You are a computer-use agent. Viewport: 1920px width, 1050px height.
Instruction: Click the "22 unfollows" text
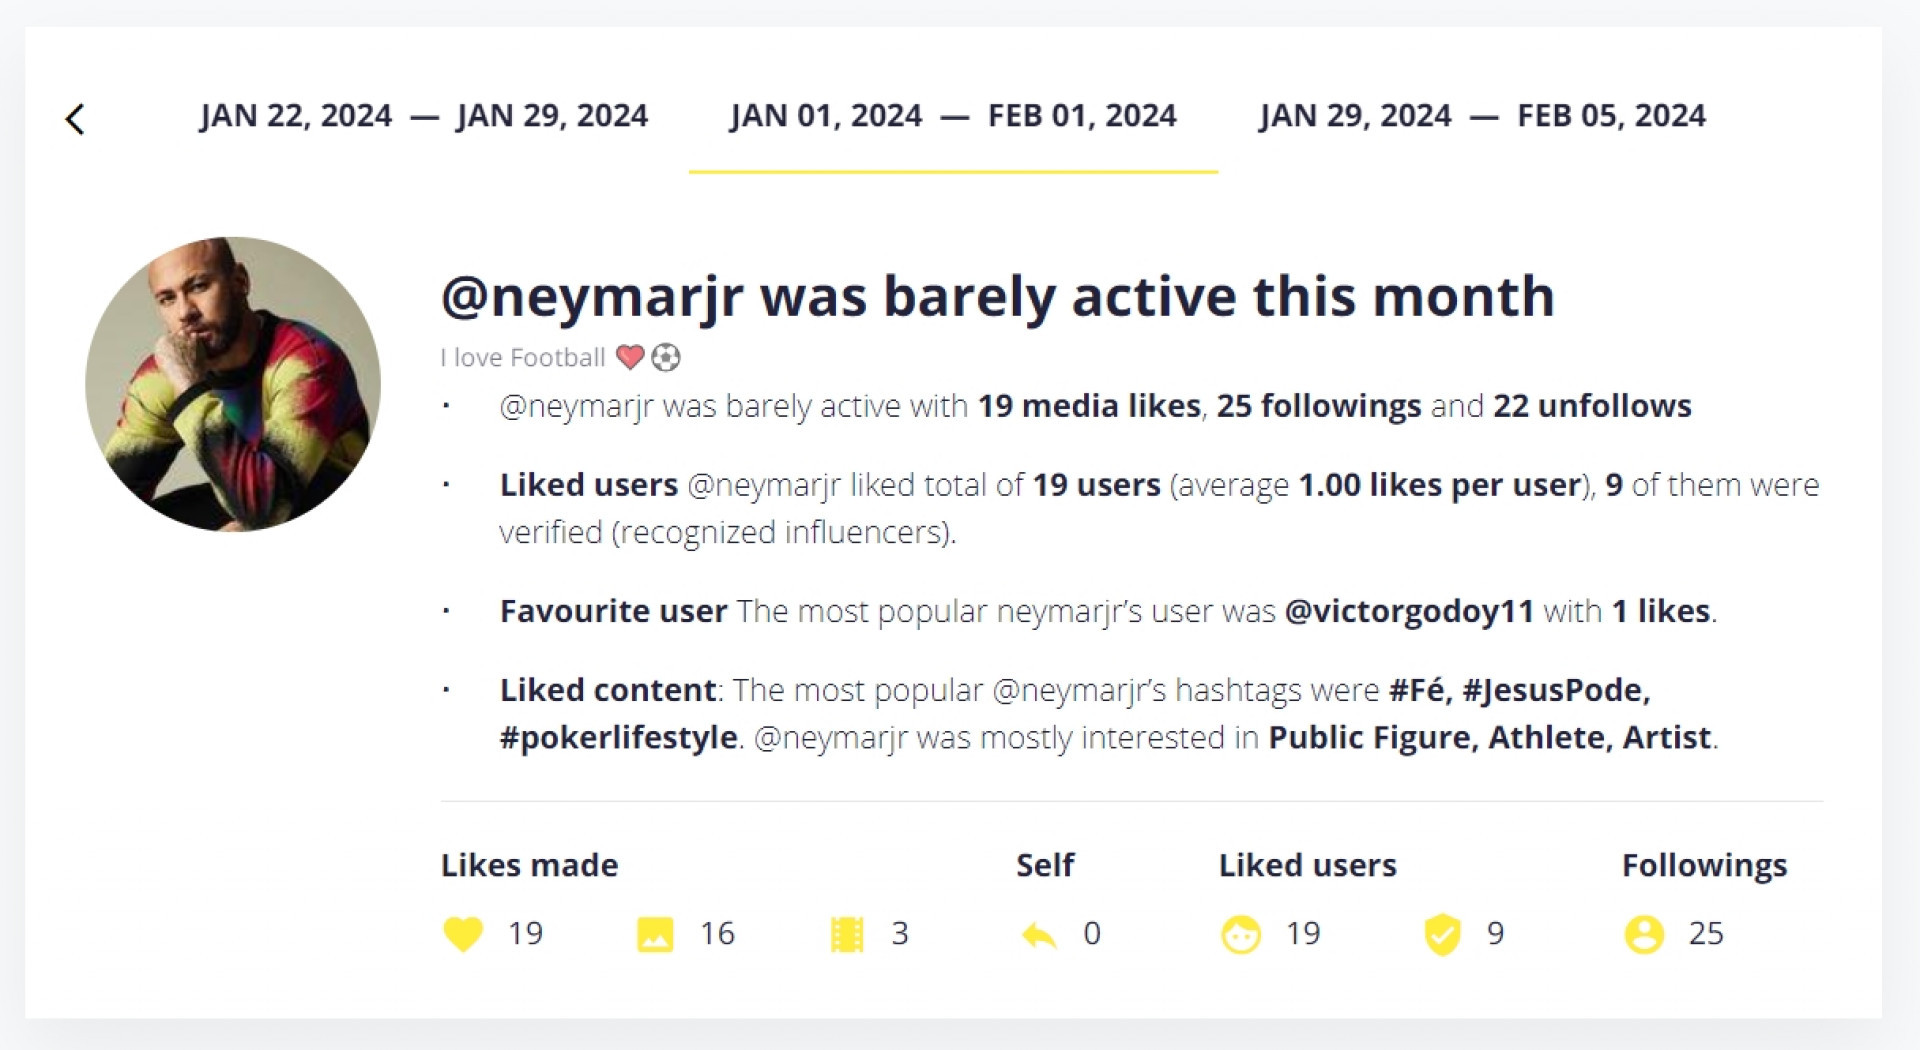point(1592,406)
